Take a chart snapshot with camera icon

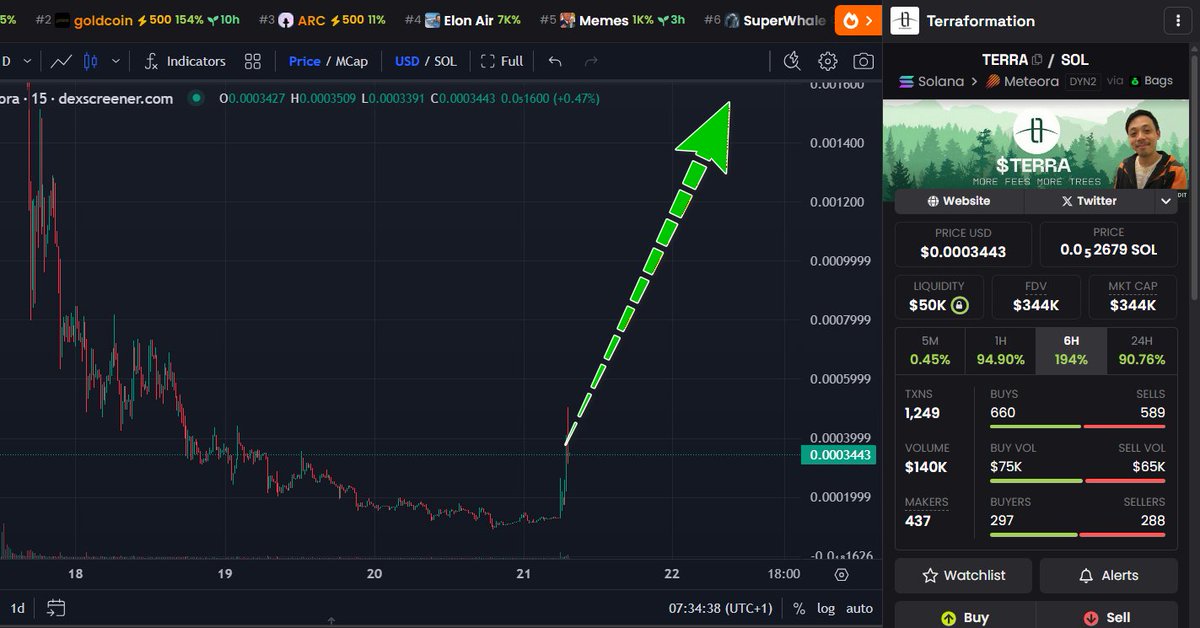click(x=863, y=61)
